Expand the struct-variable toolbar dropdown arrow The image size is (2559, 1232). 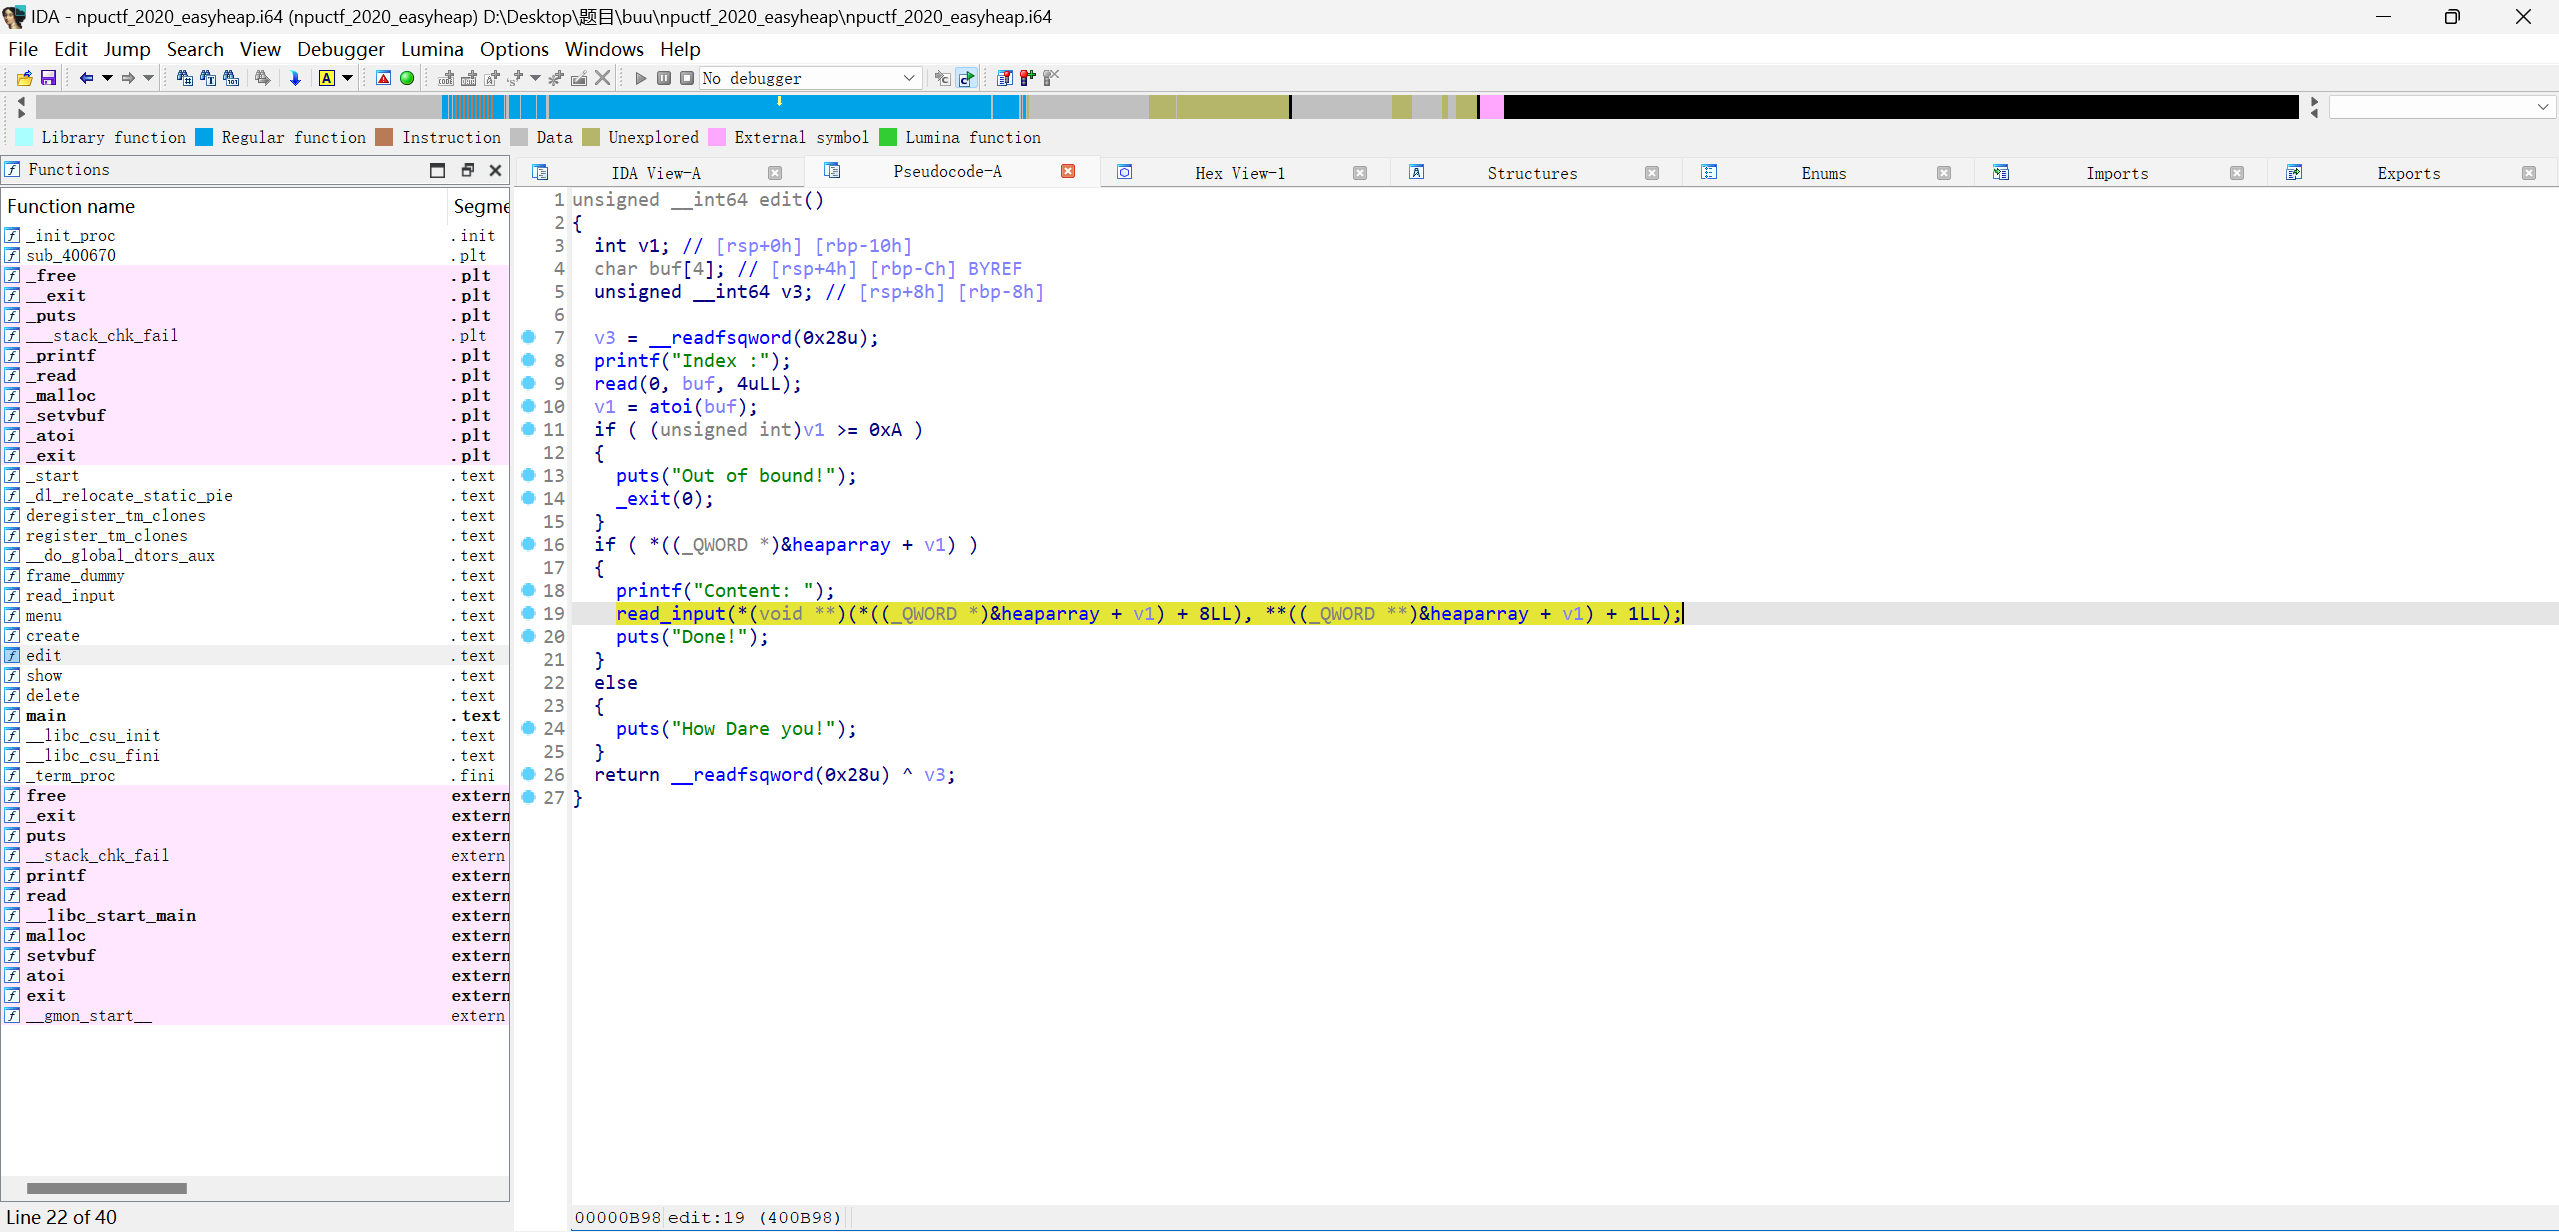pyautogui.click(x=536, y=78)
